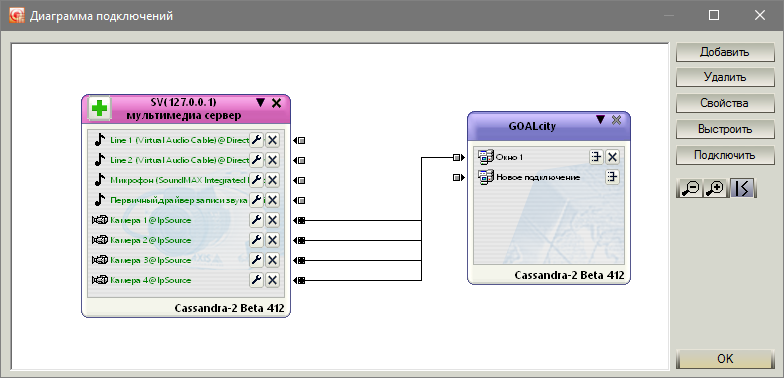Viewport: 784px width, 378px height.
Task: Click output connector of Line 2 audio
Action: [x=300, y=160]
